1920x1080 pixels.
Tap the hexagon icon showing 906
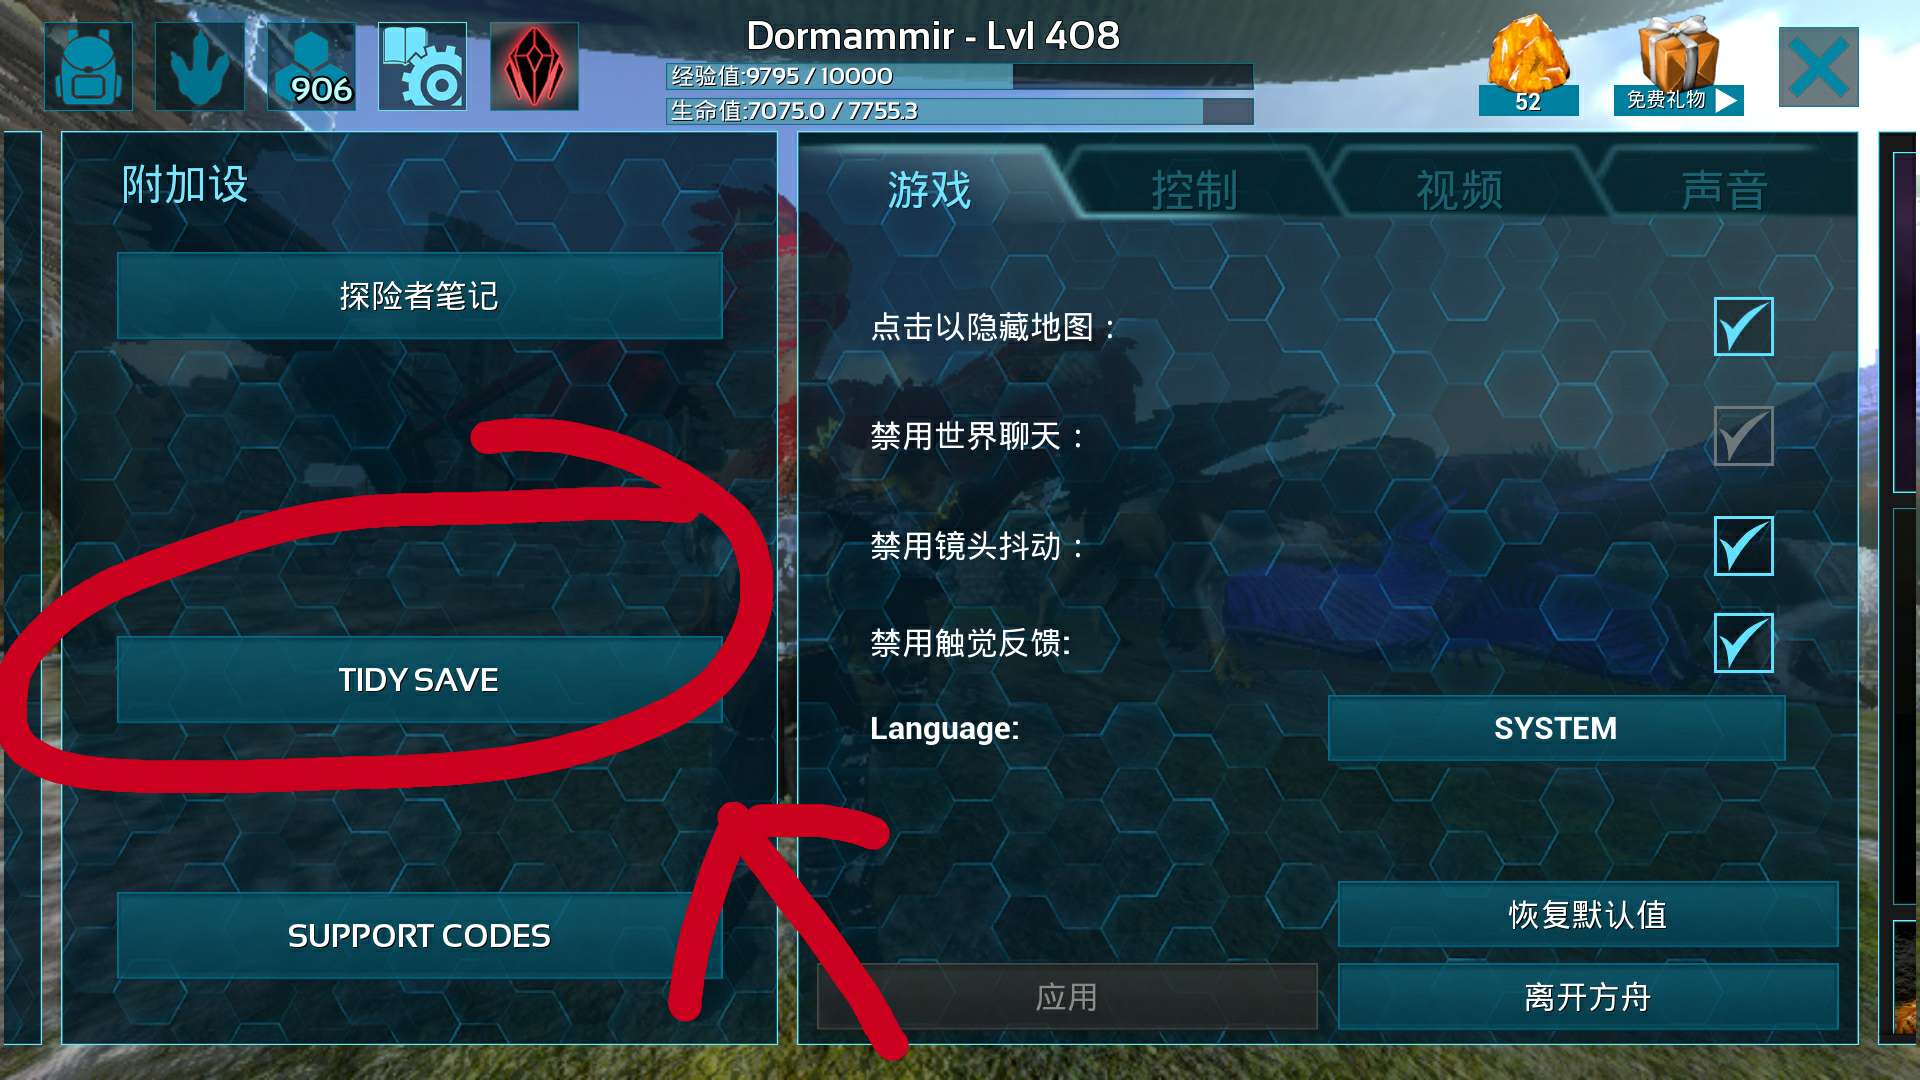click(x=311, y=66)
